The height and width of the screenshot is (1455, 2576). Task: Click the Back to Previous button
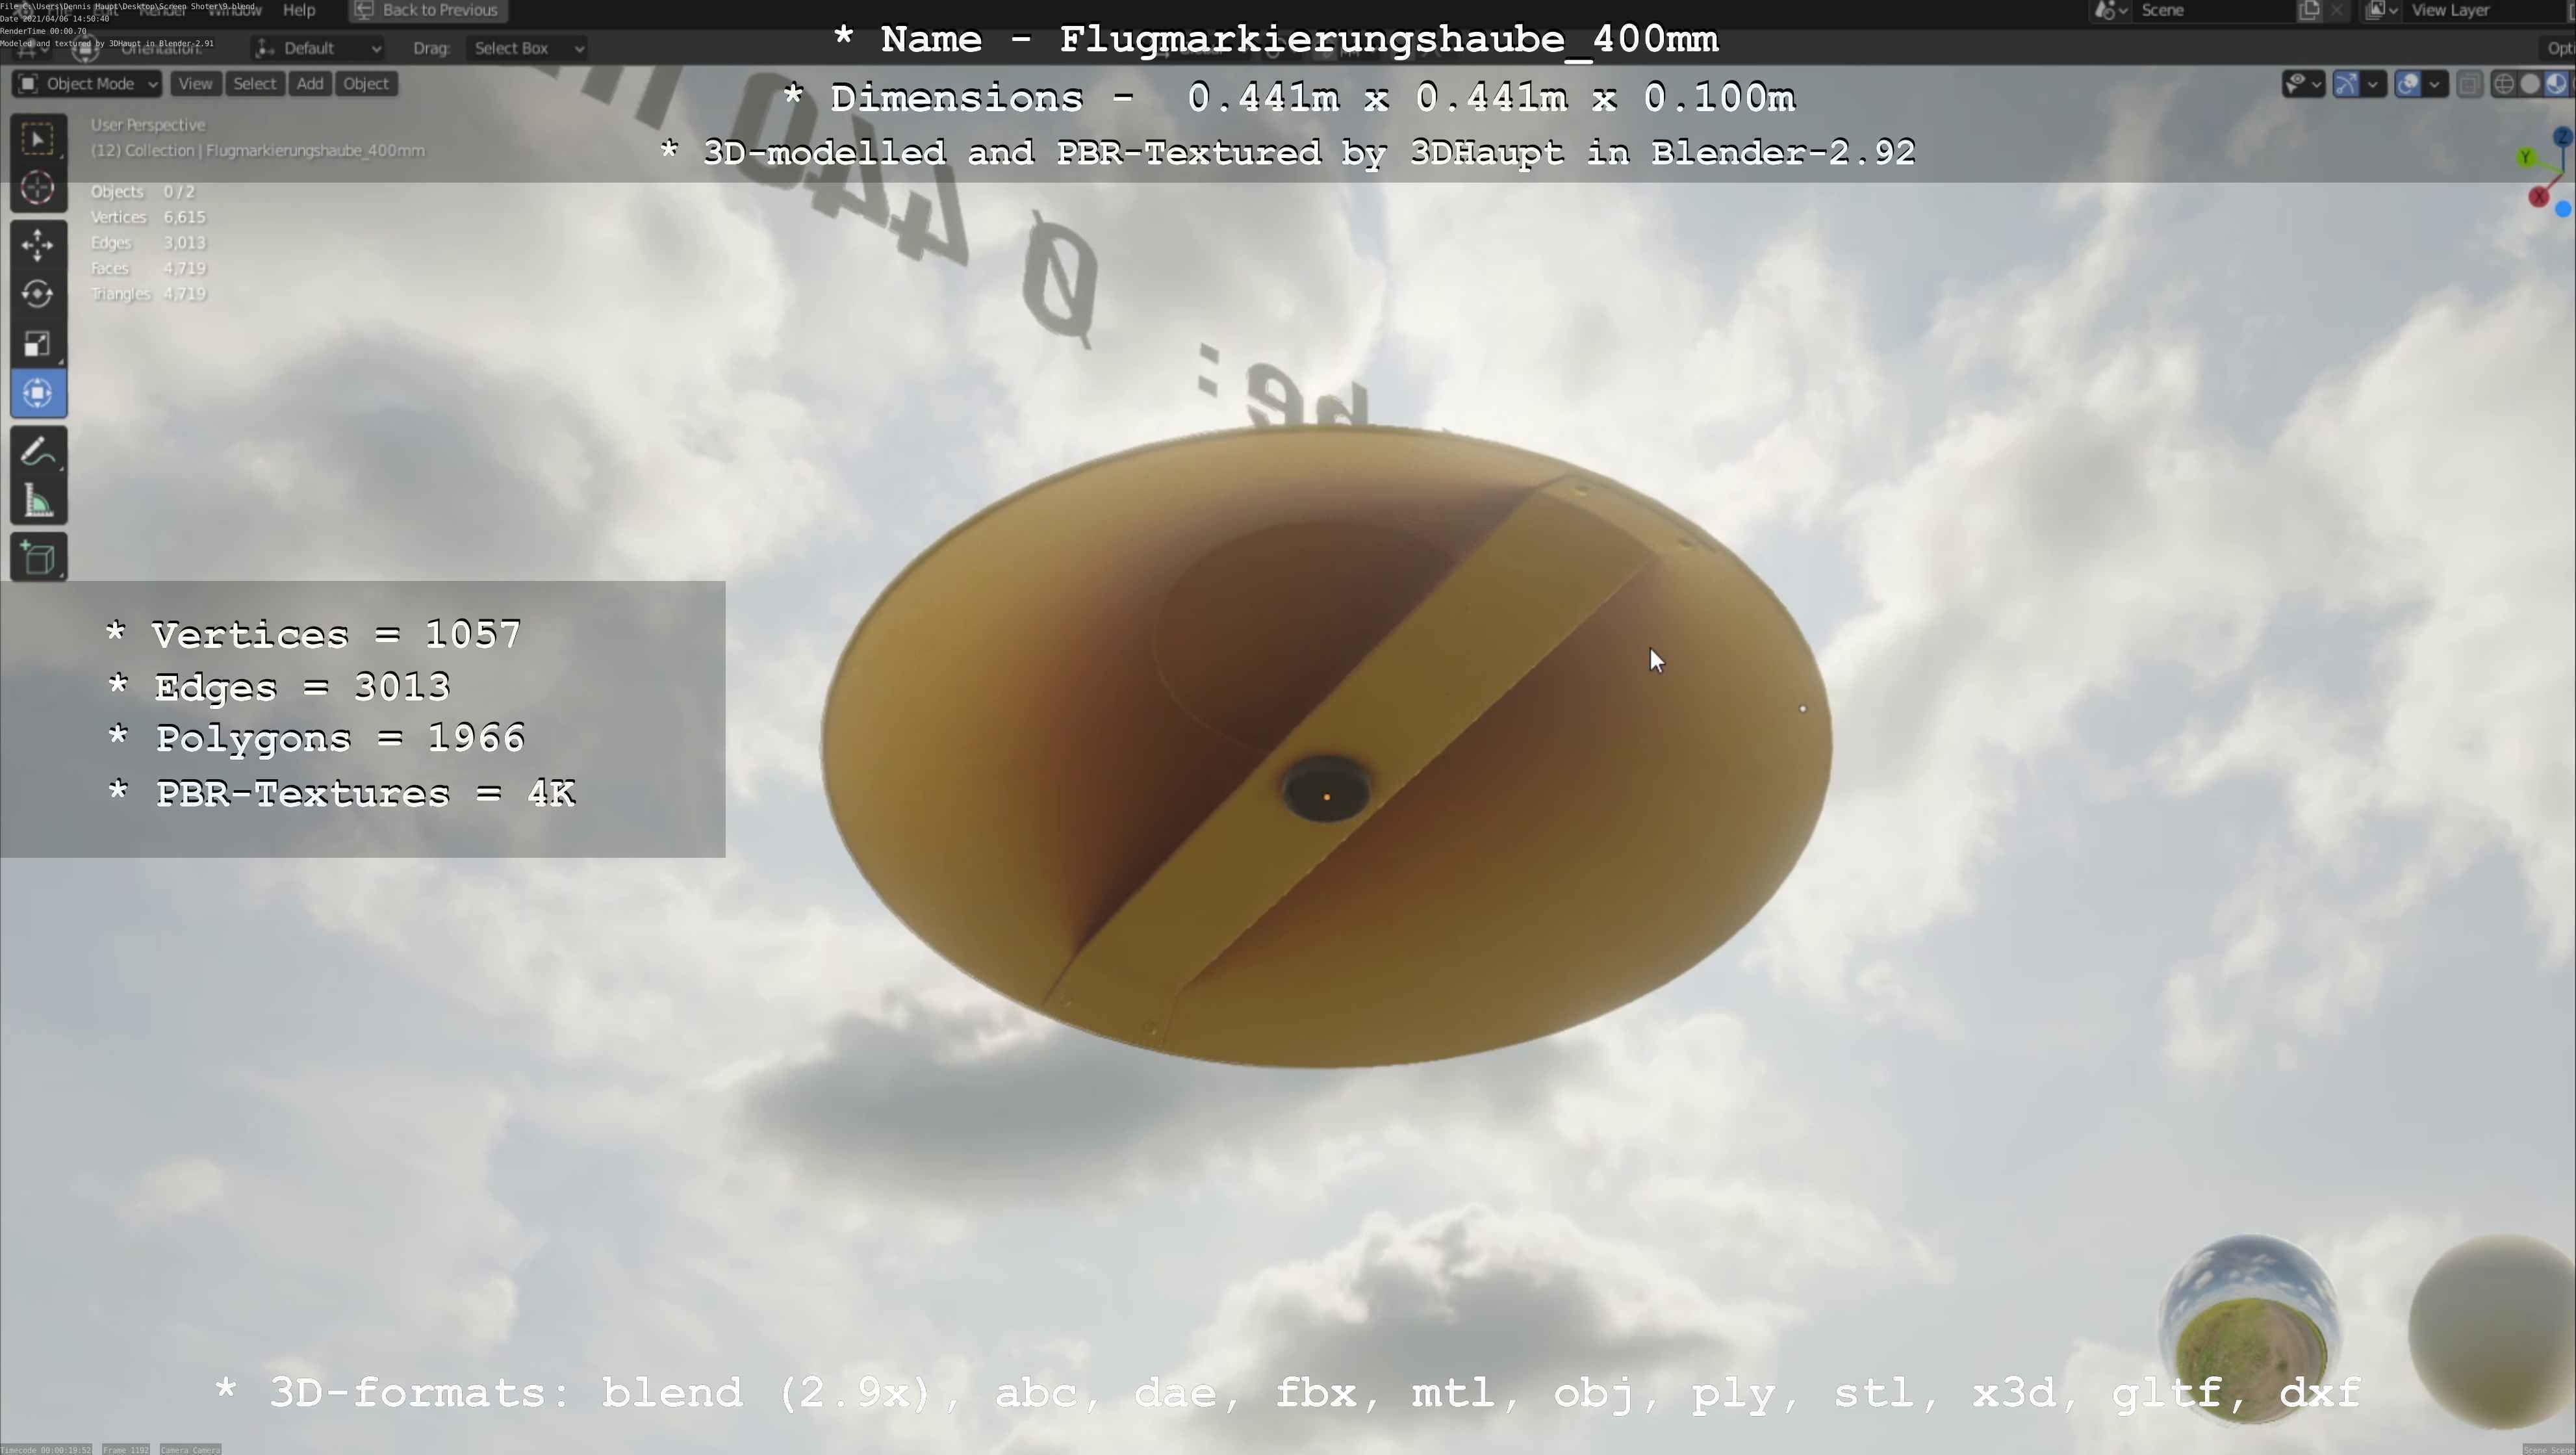coord(428,10)
